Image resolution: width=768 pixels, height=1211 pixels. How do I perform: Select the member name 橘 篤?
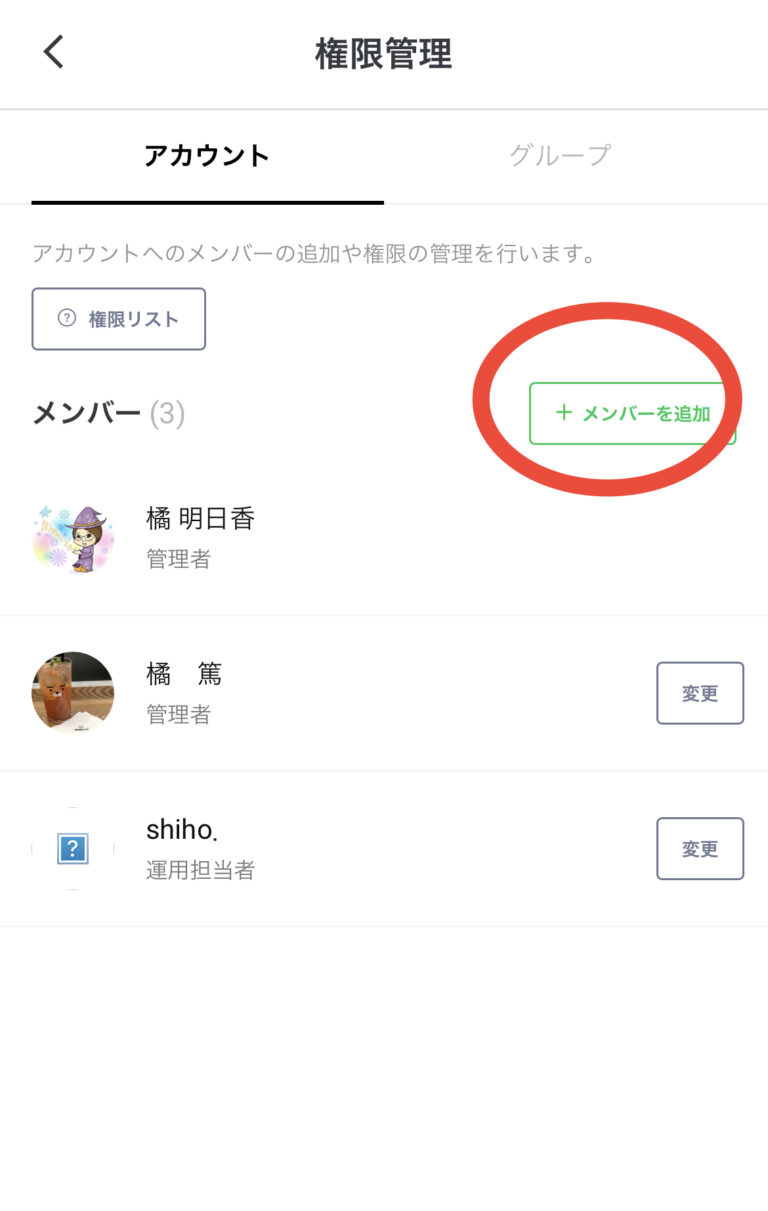[x=184, y=674]
